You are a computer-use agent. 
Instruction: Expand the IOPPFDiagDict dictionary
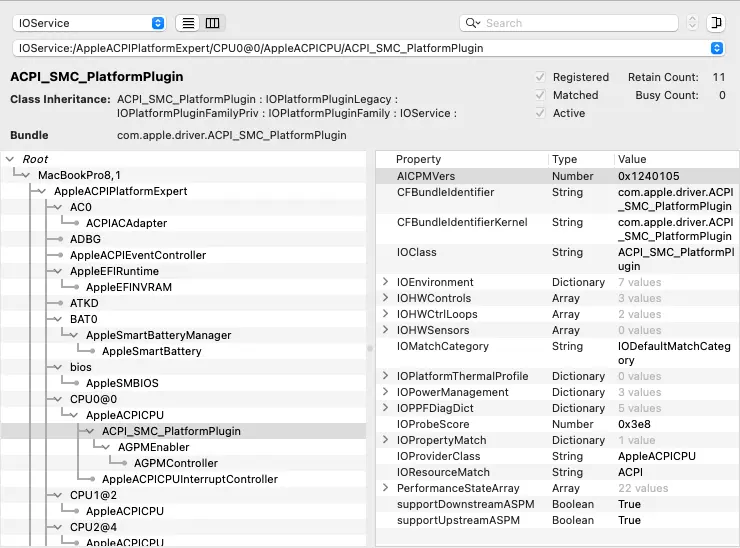(386, 408)
